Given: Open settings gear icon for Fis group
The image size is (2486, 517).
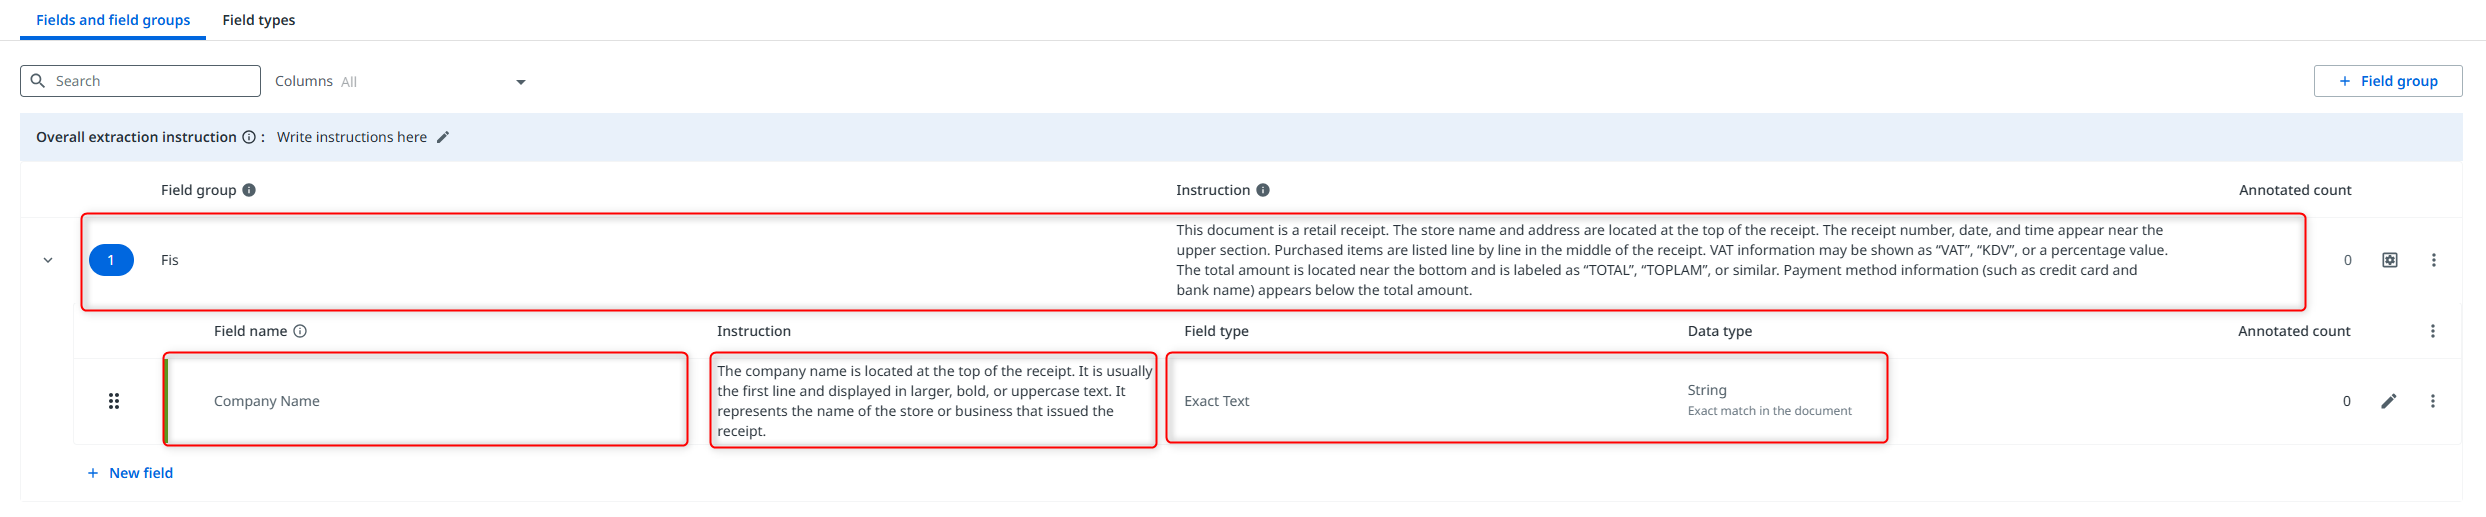Looking at the screenshot, I should pyautogui.click(x=2390, y=260).
